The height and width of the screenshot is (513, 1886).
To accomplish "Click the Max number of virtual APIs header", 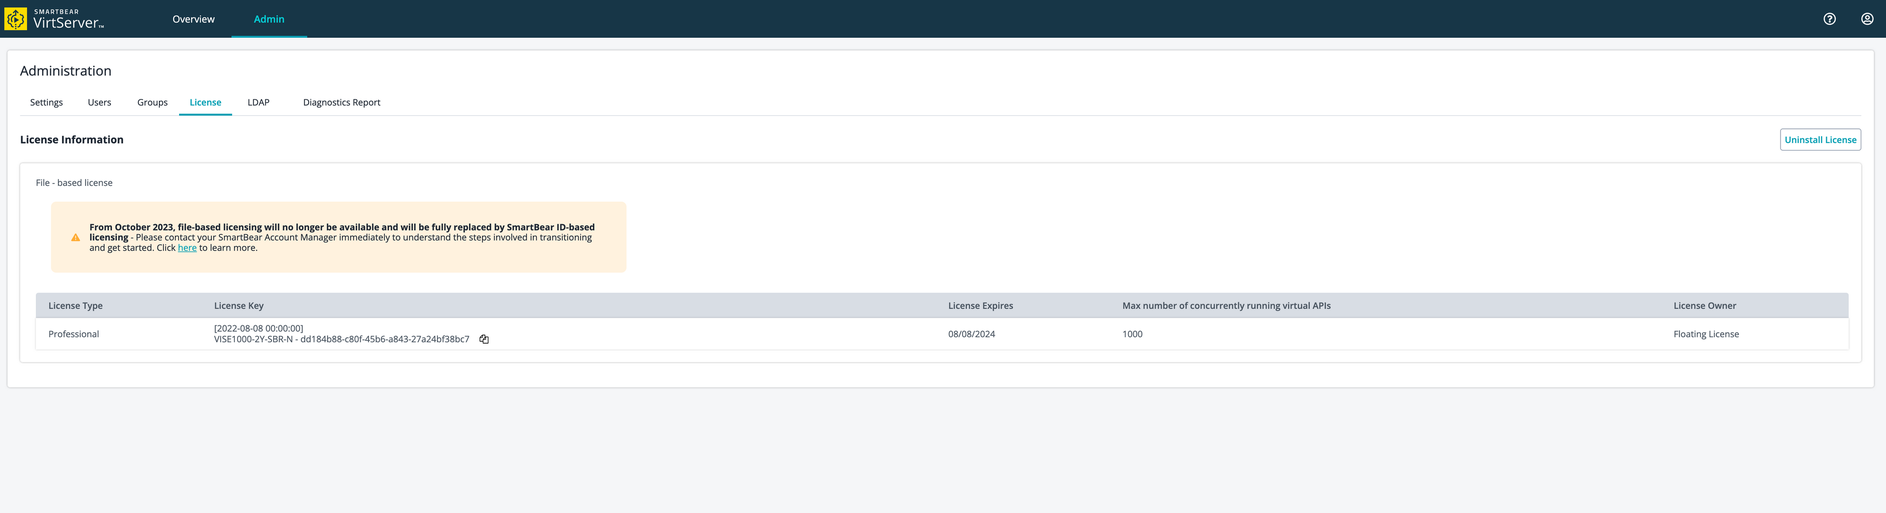I will 1226,306.
